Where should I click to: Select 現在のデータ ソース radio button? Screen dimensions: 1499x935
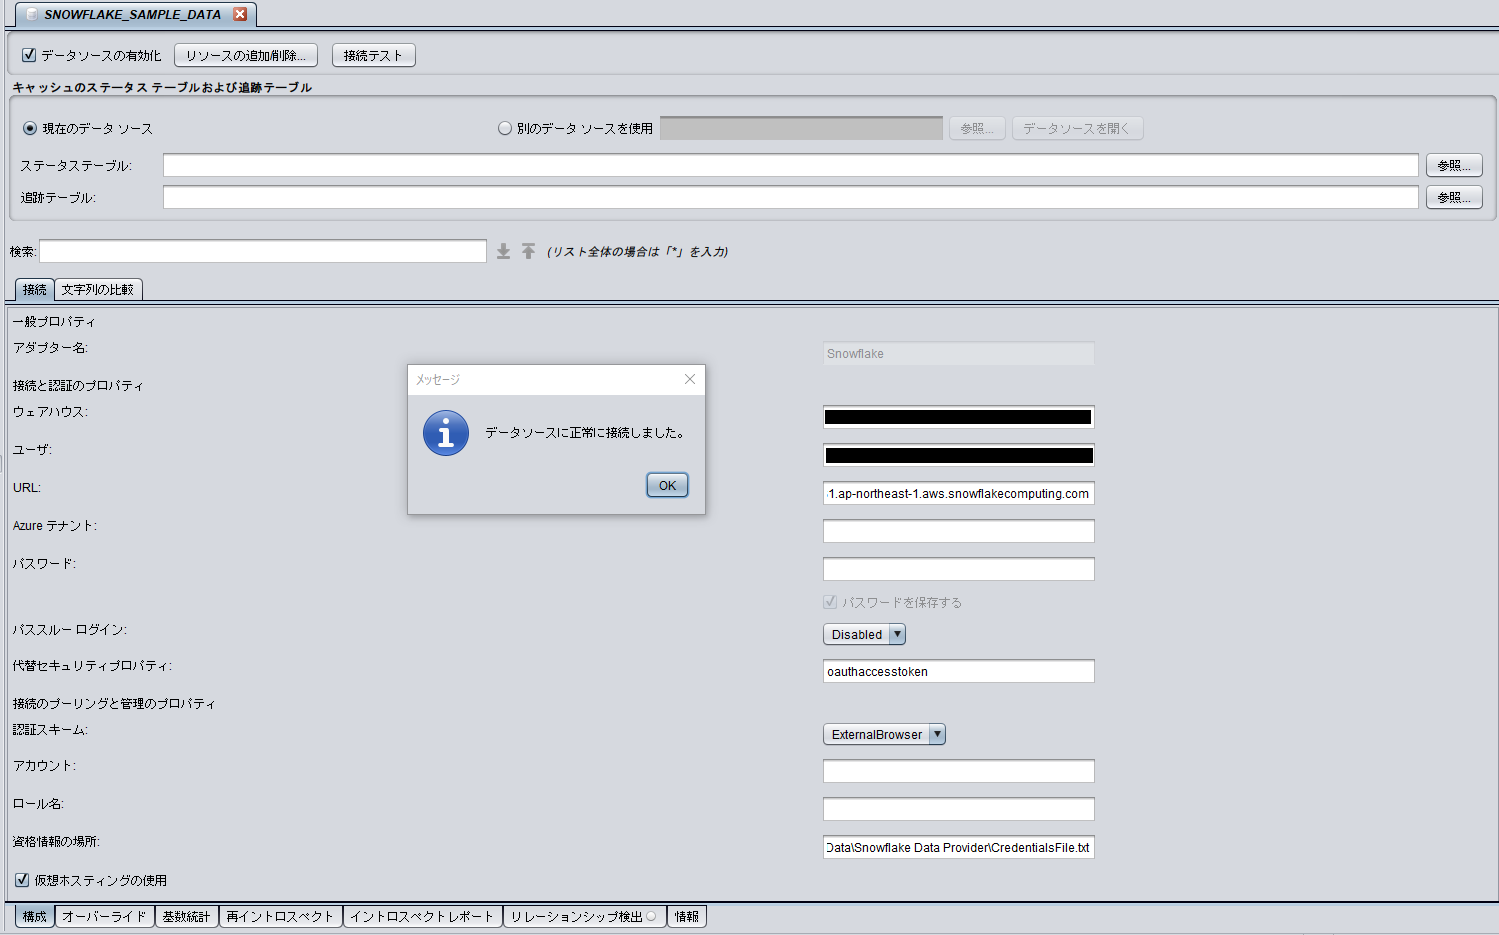click(30, 128)
